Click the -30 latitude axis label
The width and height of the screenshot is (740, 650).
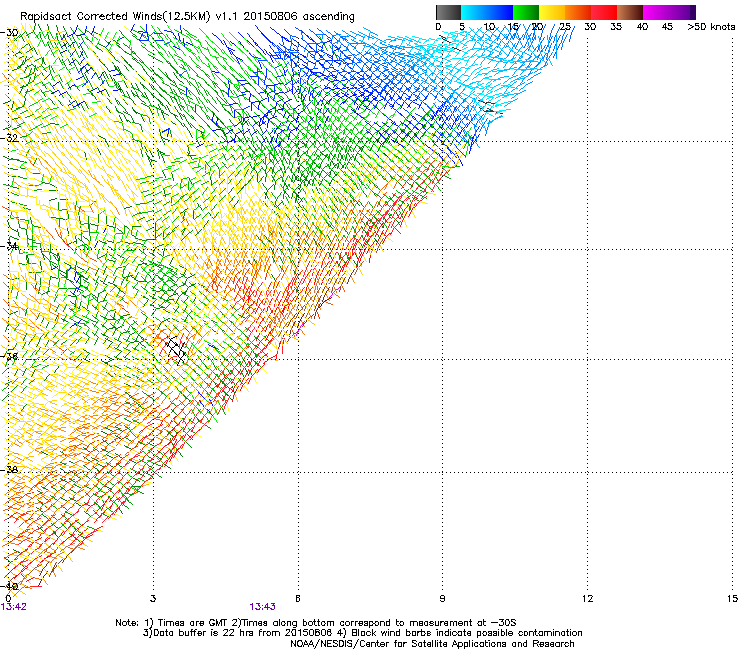[x=9, y=33]
